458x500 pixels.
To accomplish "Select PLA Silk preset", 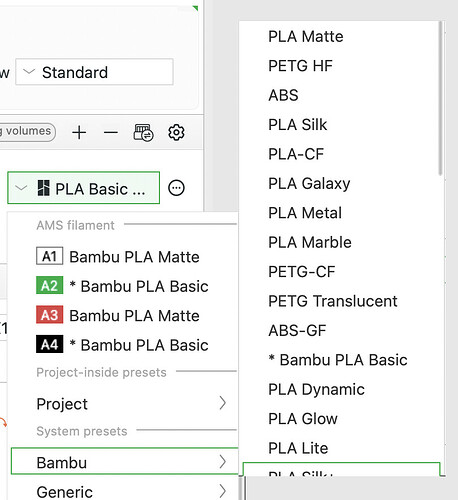I will click(297, 125).
